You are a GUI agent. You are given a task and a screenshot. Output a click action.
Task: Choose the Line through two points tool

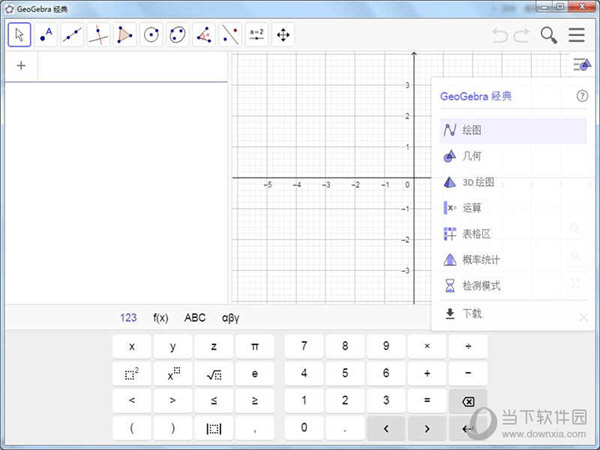tap(72, 35)
